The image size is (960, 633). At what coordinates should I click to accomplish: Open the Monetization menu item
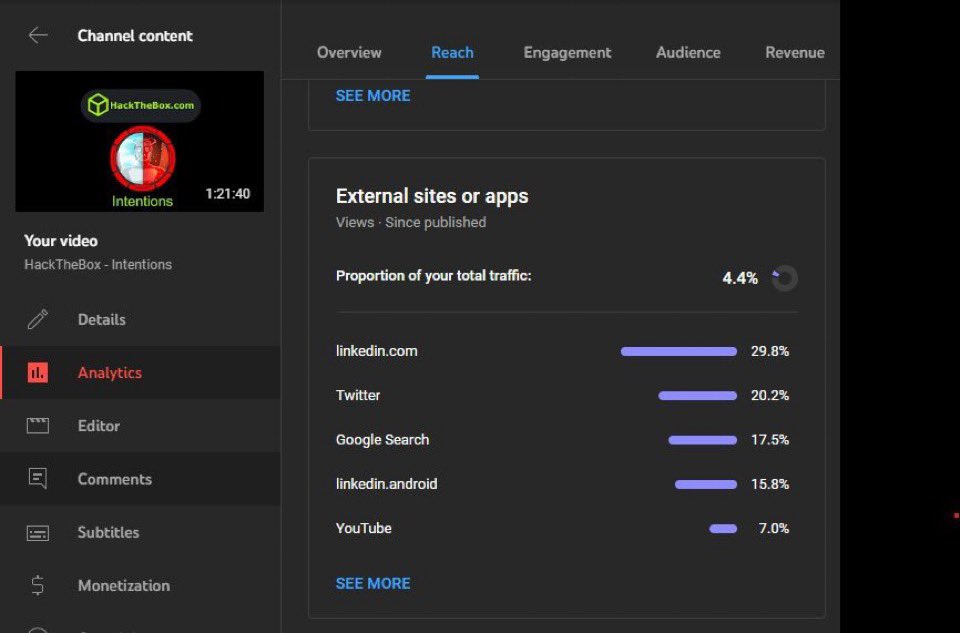pos(140,585)
